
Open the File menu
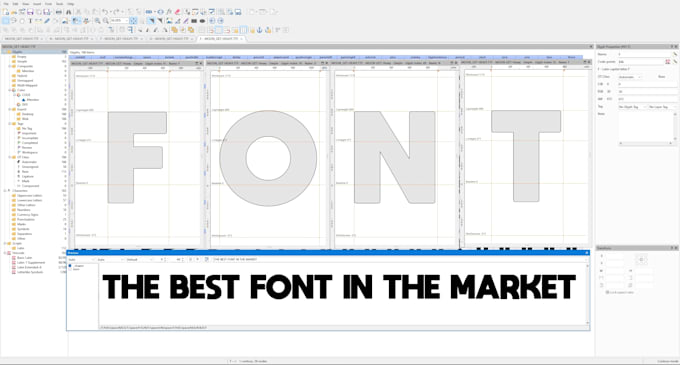[x=6, y=4]
